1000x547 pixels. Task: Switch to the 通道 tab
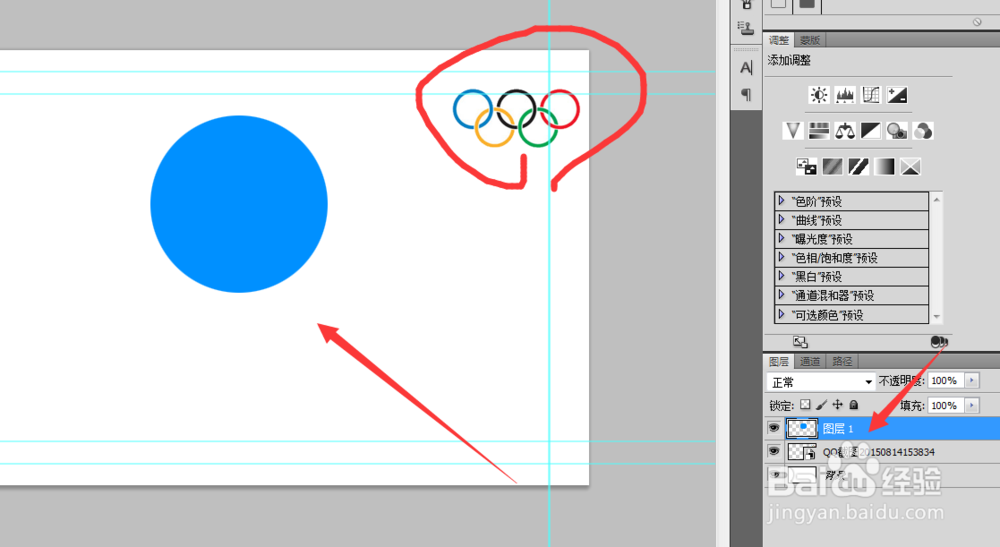coord(810,361)
